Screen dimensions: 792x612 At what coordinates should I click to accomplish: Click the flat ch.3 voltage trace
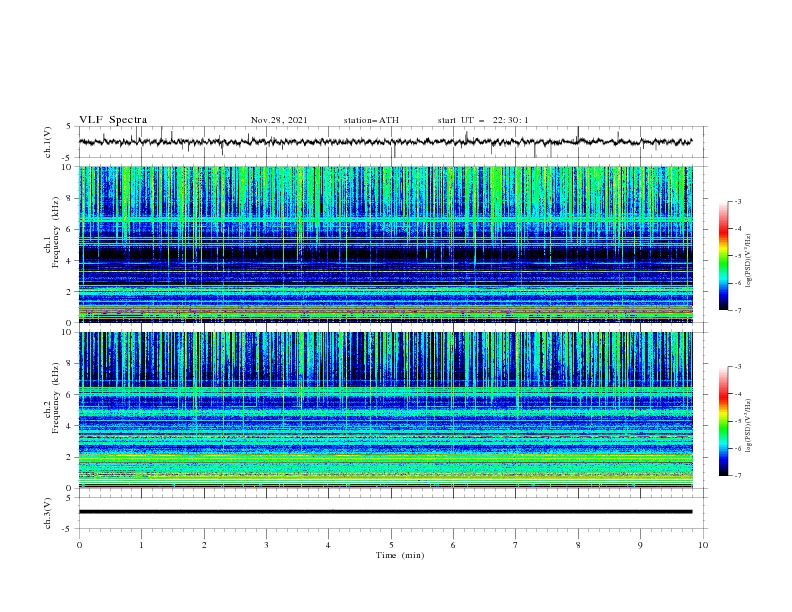pos(386,512)
